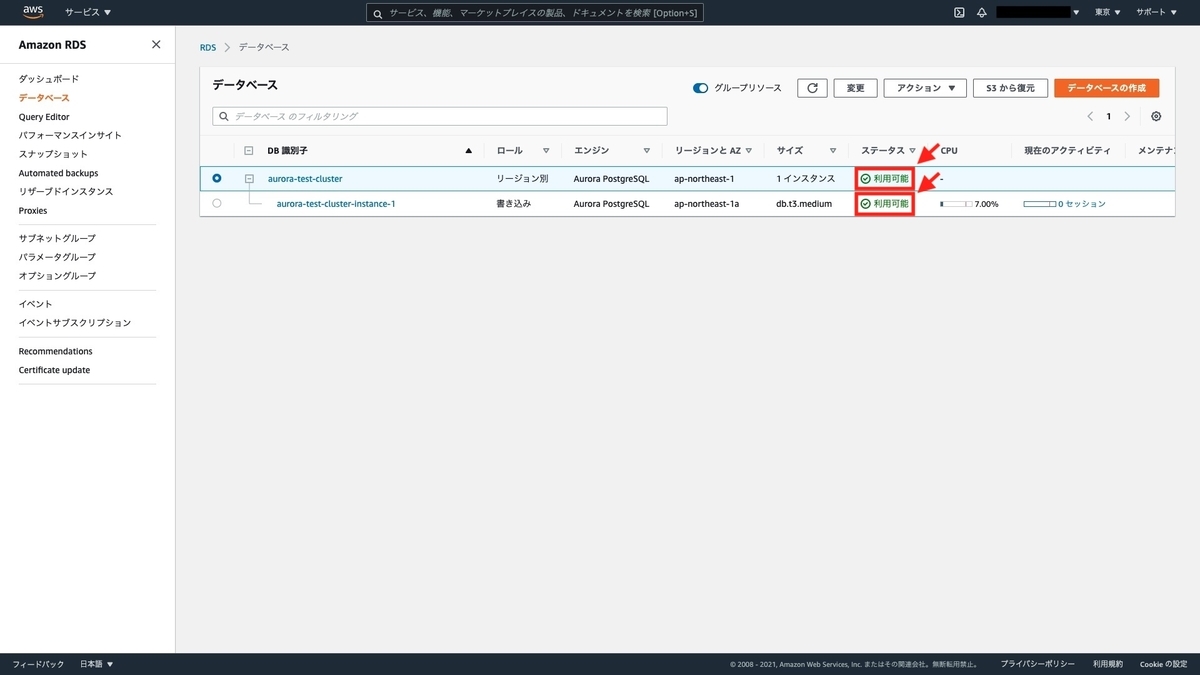This screenshot has height=675, width=1200.
Task: Open パフォーマンスインサイト in the sidebar
Action: tap(70, 135)
